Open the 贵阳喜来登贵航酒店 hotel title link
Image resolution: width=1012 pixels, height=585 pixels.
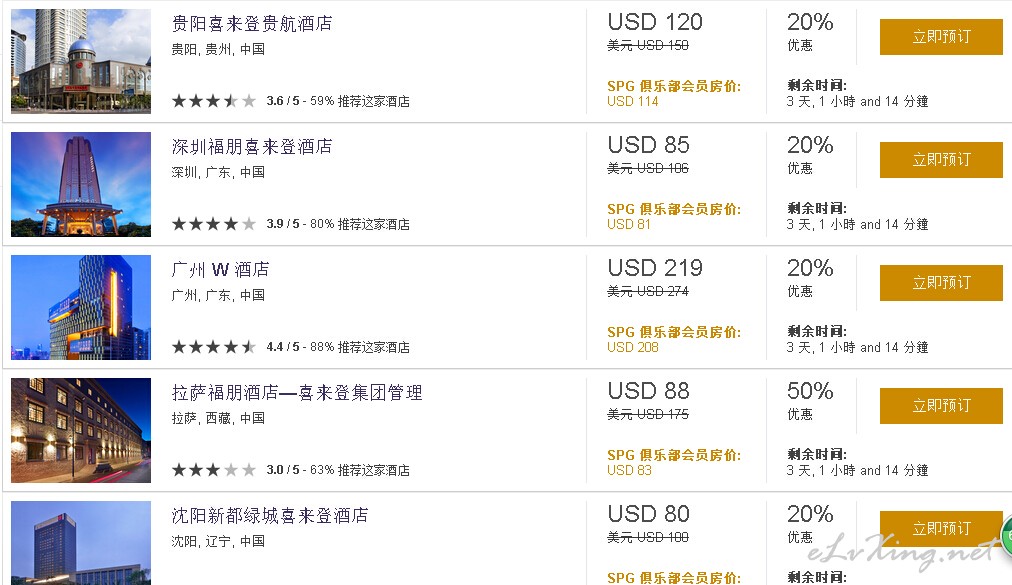[x=252, y=24]
